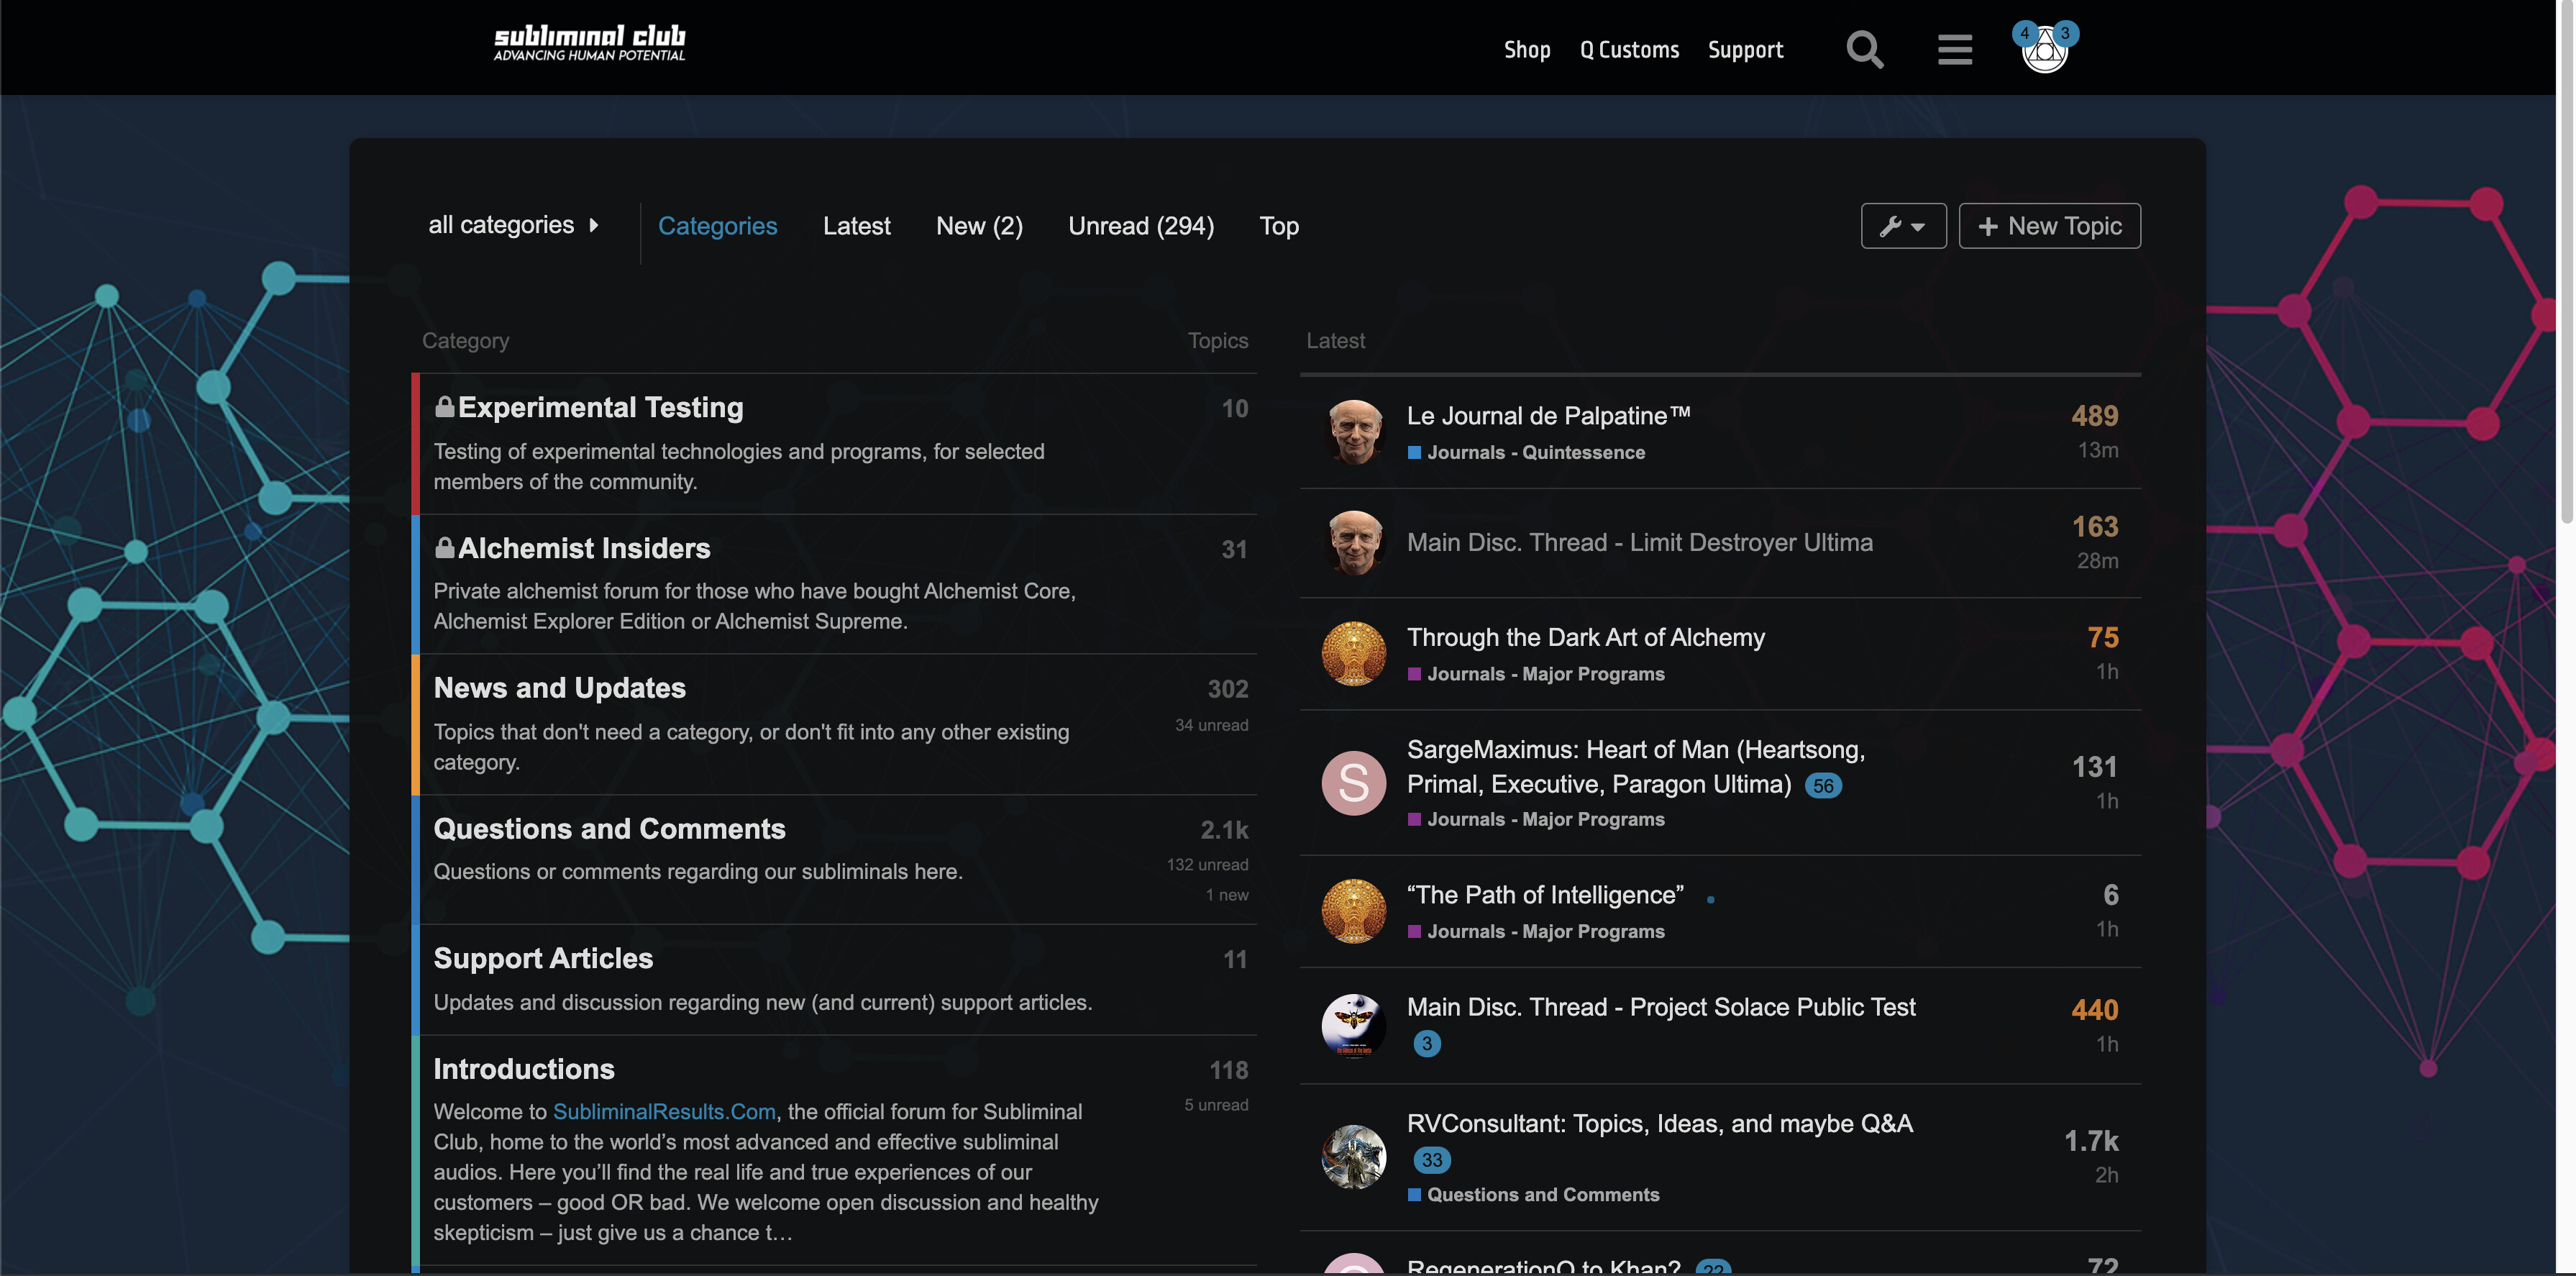Click the golden avatar beside The Path of Intelligence
The height and width of the screenshot is (1276, 2576).
click(1354, 911)
